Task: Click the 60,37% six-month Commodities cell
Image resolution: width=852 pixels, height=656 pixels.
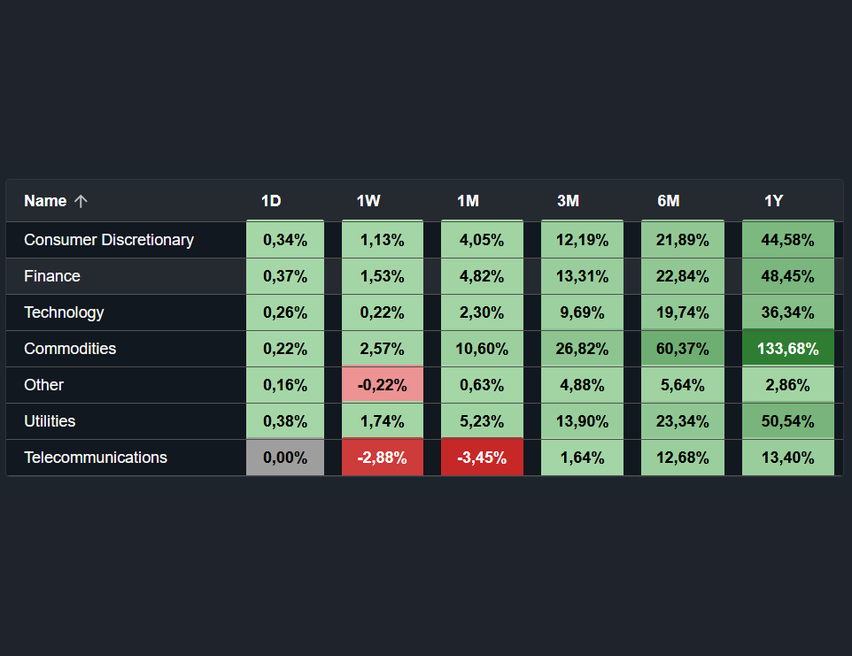Action: (682, 348)
